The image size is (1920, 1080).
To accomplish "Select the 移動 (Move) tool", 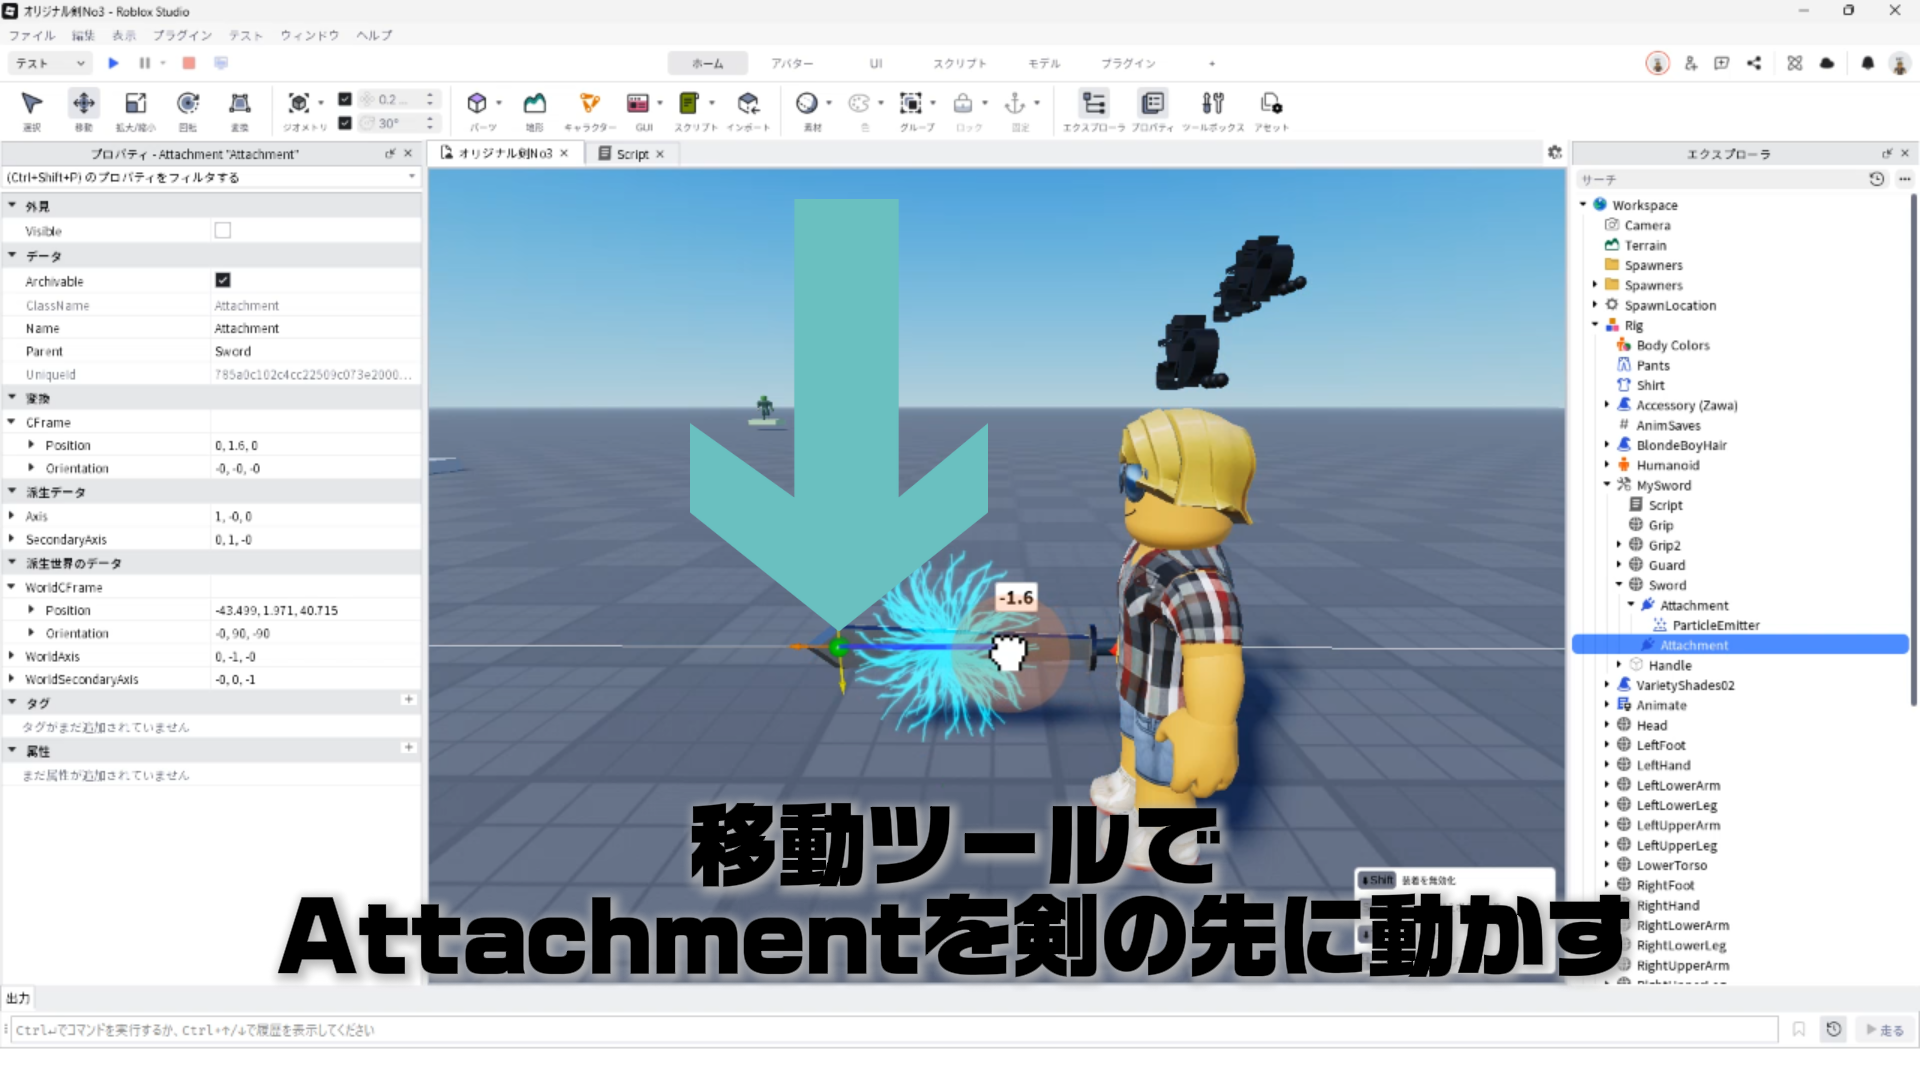I will tap(83, 104).
